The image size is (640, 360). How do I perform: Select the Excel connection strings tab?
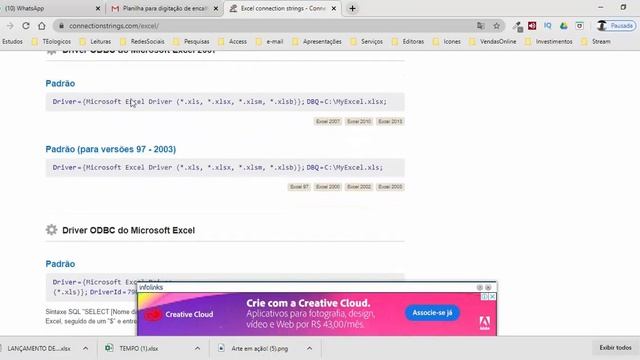(x=282, y=8)
